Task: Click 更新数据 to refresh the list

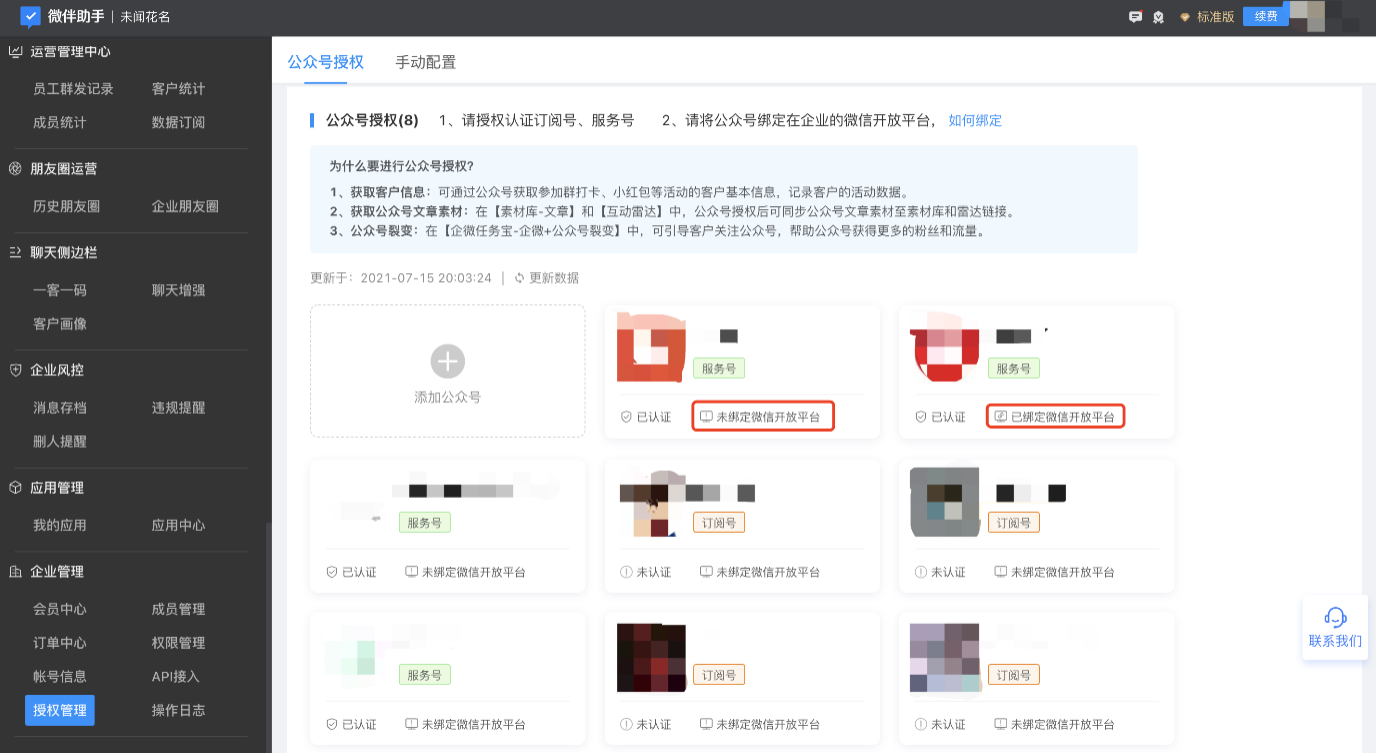Action: click(554, 278)
